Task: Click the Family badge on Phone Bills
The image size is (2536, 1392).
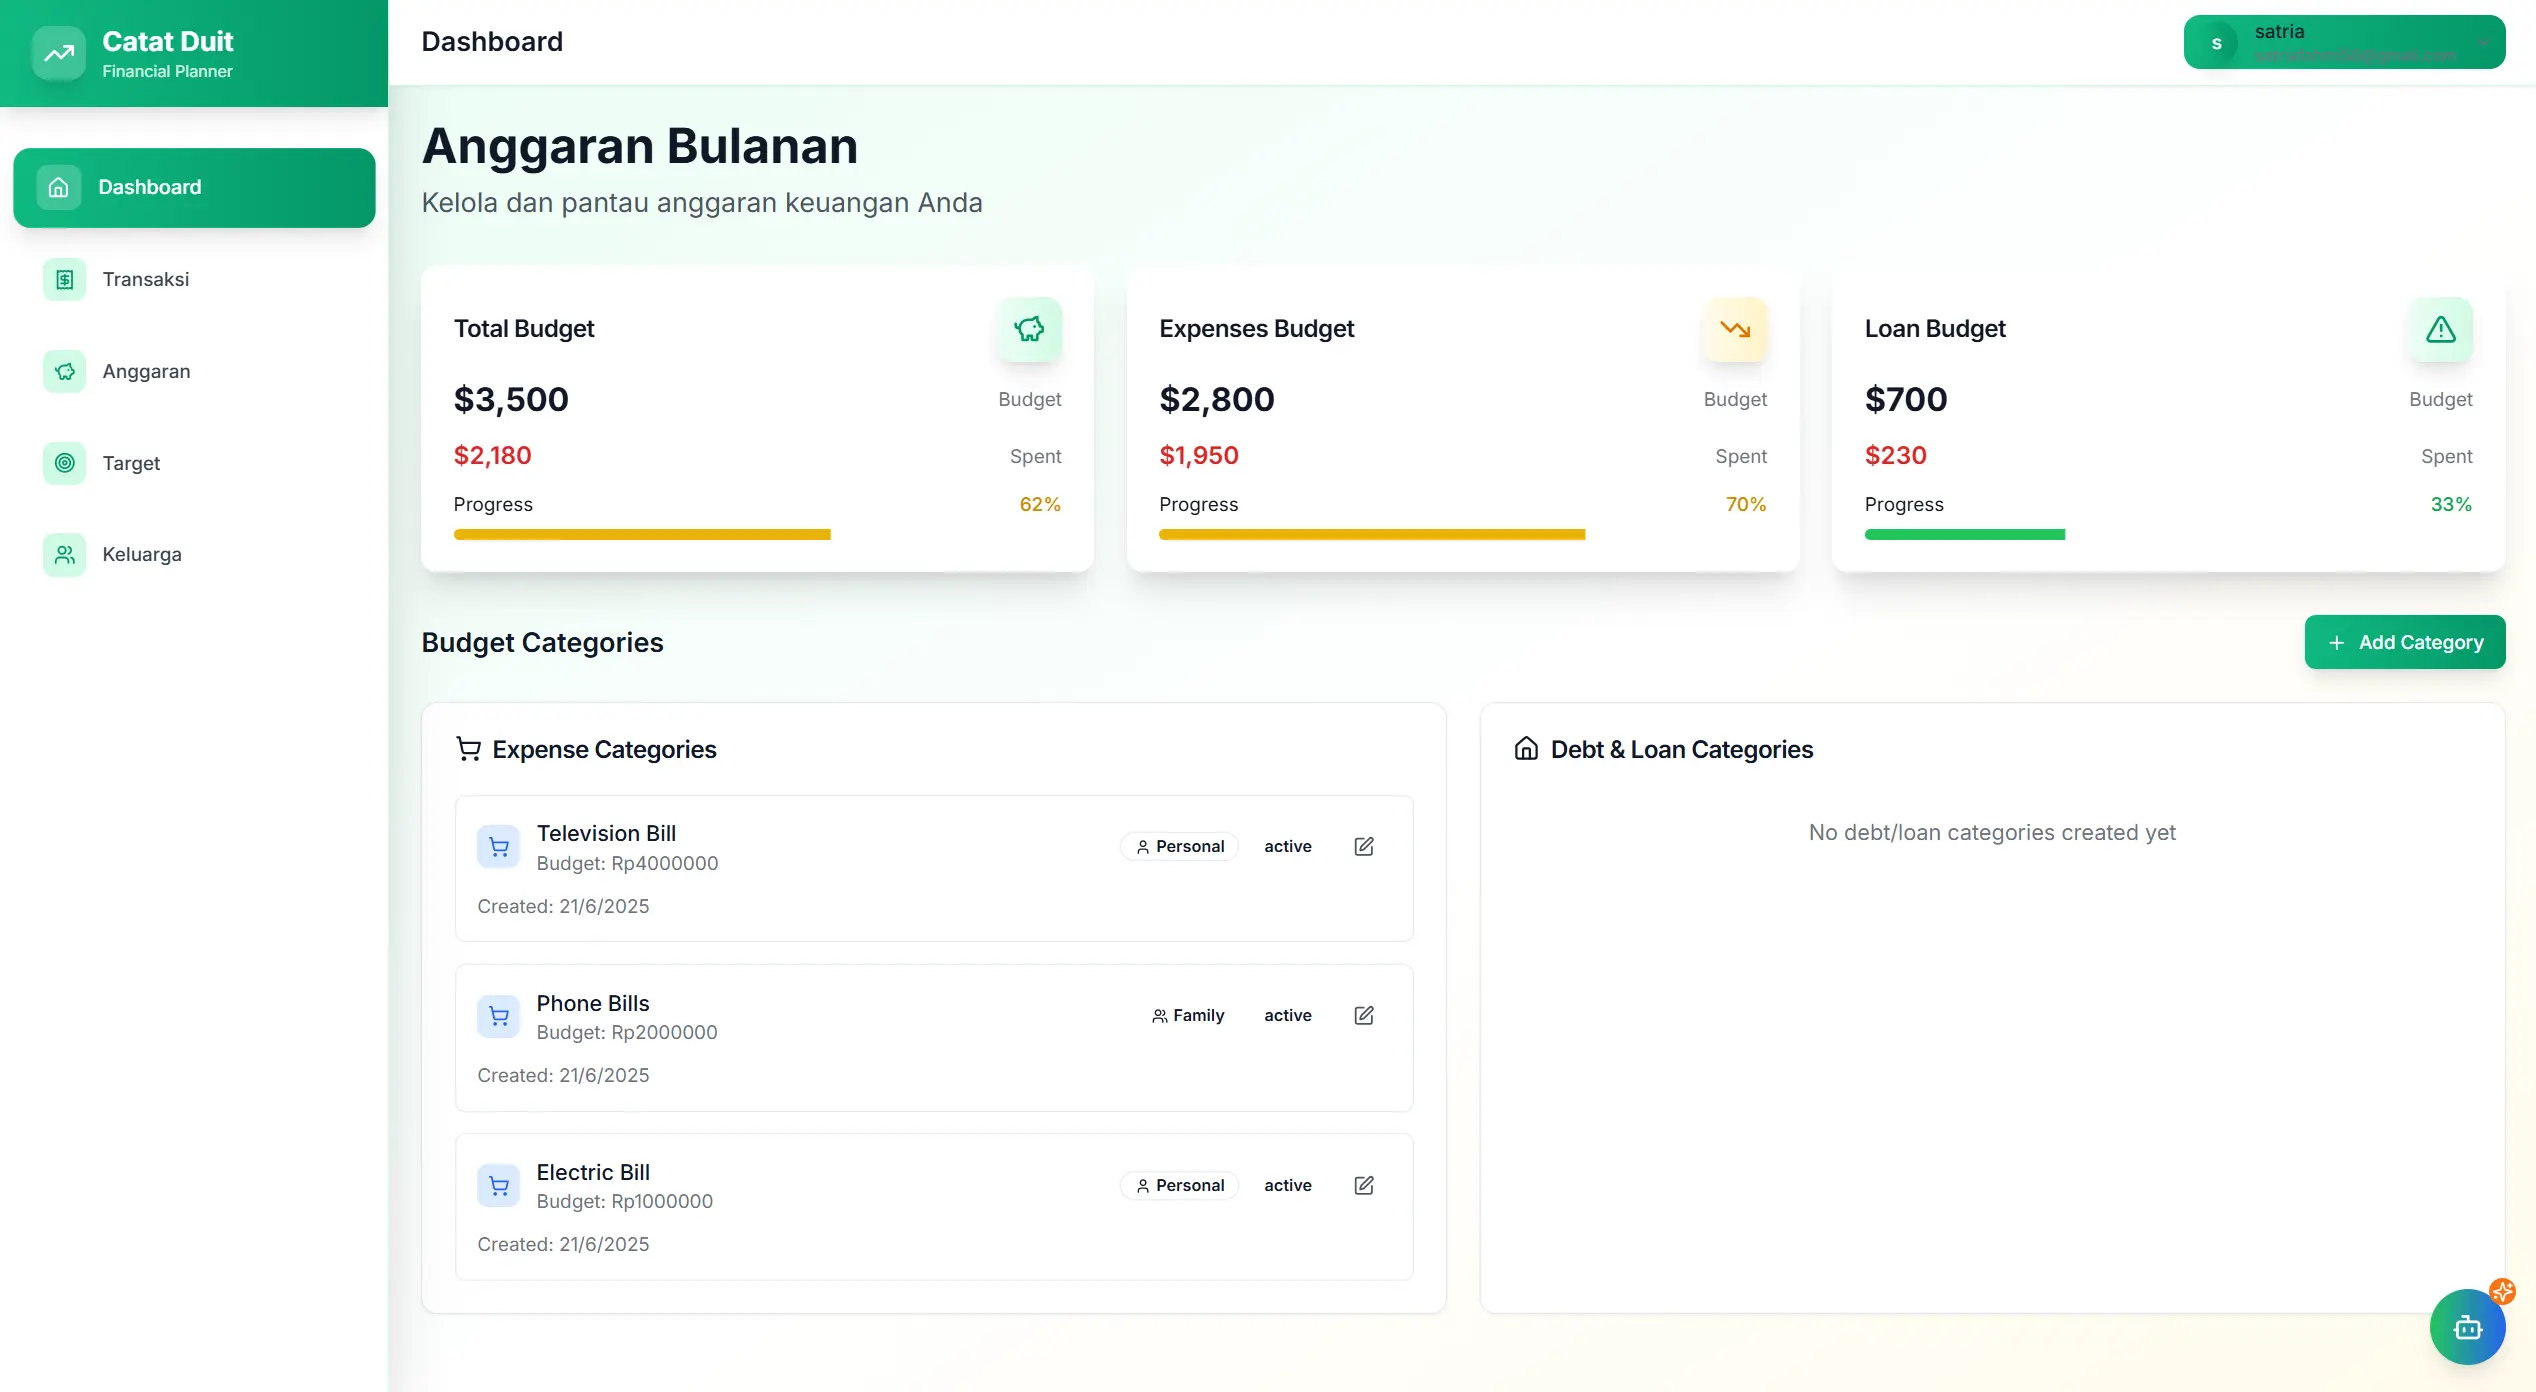Action: point(1188,1016)
